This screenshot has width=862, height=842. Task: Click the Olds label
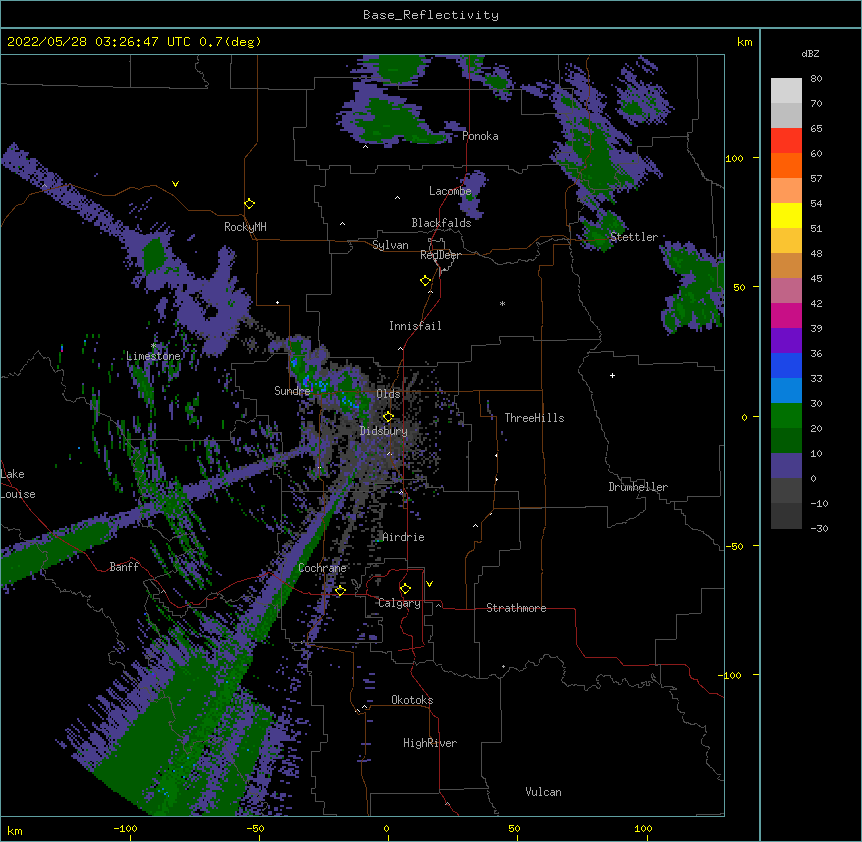coord(388,394)
